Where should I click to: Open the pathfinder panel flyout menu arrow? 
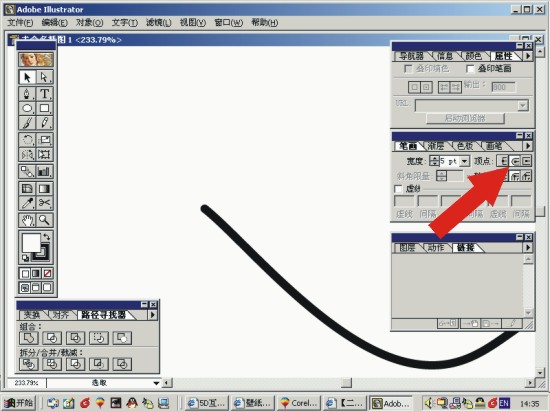click(x=153, y=315)
